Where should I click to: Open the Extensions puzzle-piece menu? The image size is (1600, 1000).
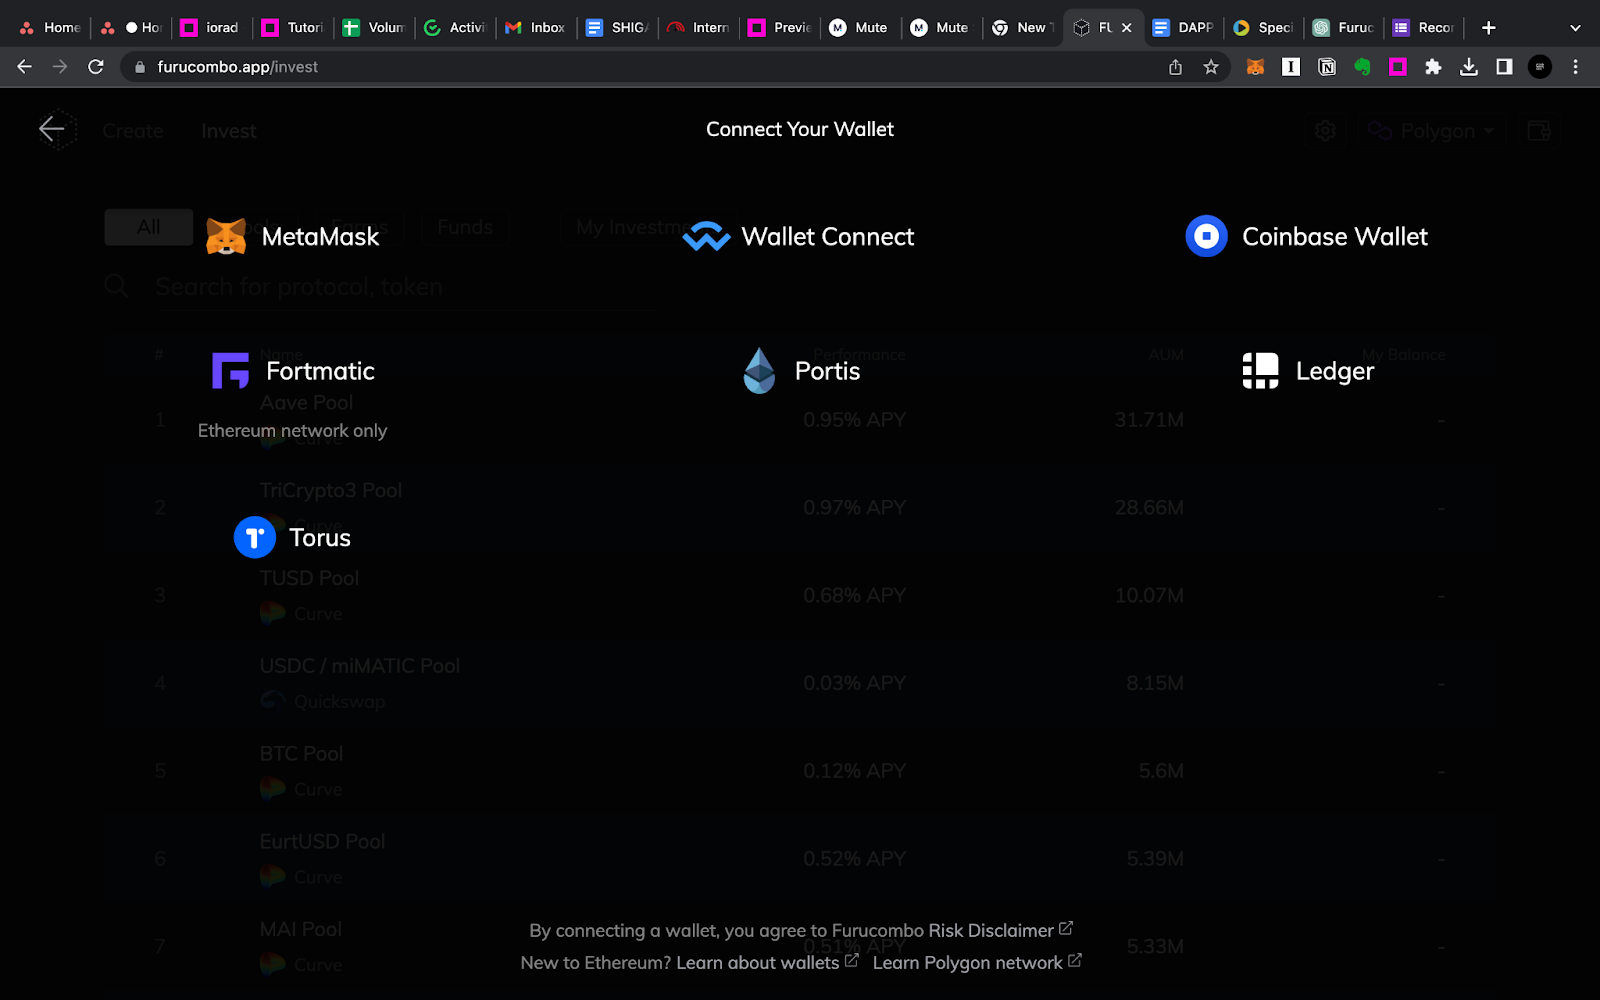click(1433, 67)
